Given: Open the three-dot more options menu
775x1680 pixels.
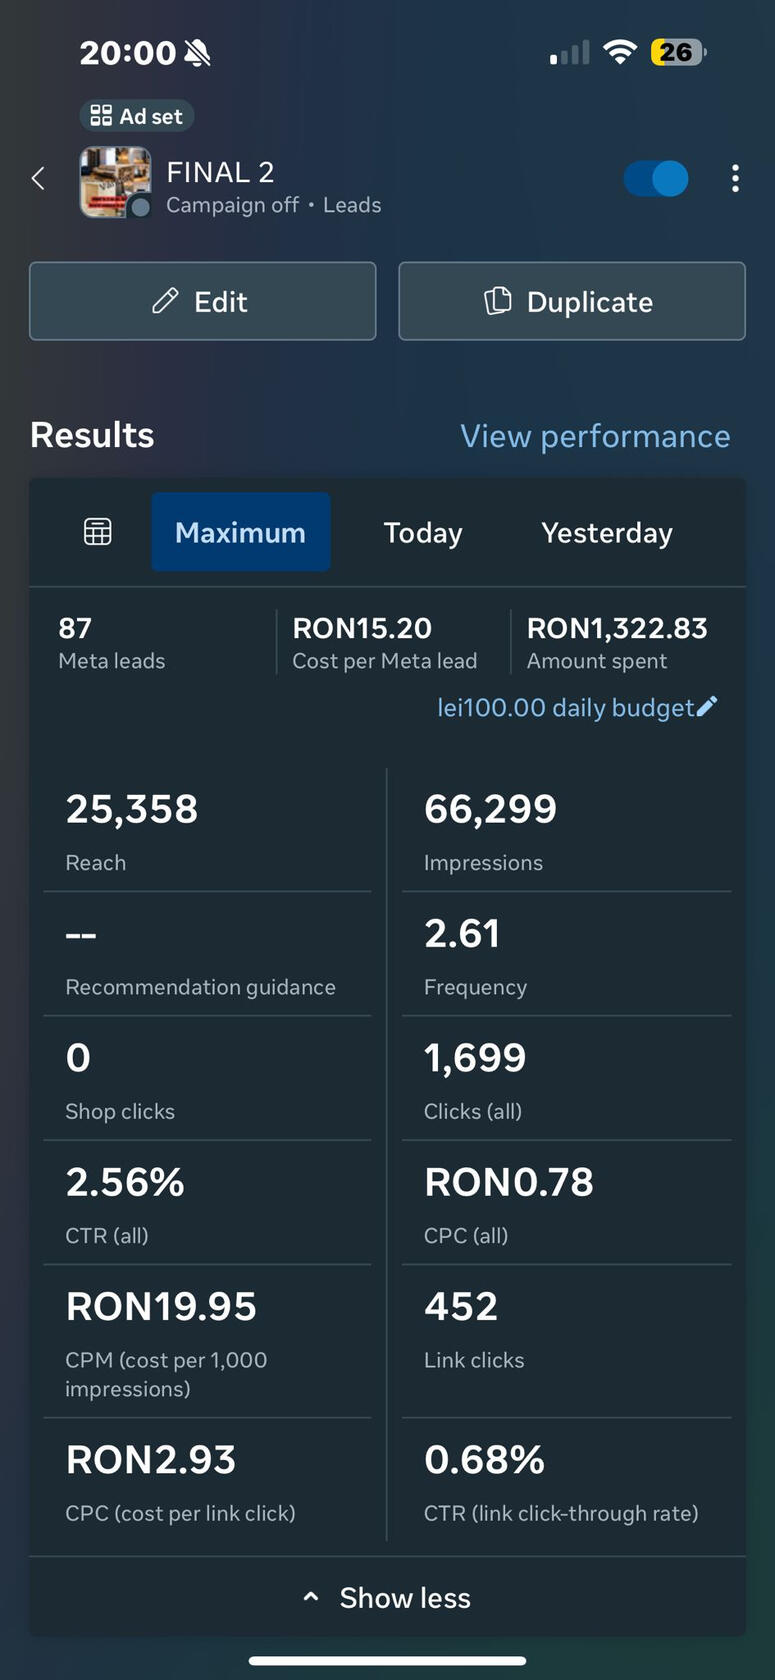Looking at the screenshot, I should tap(735, 179).
